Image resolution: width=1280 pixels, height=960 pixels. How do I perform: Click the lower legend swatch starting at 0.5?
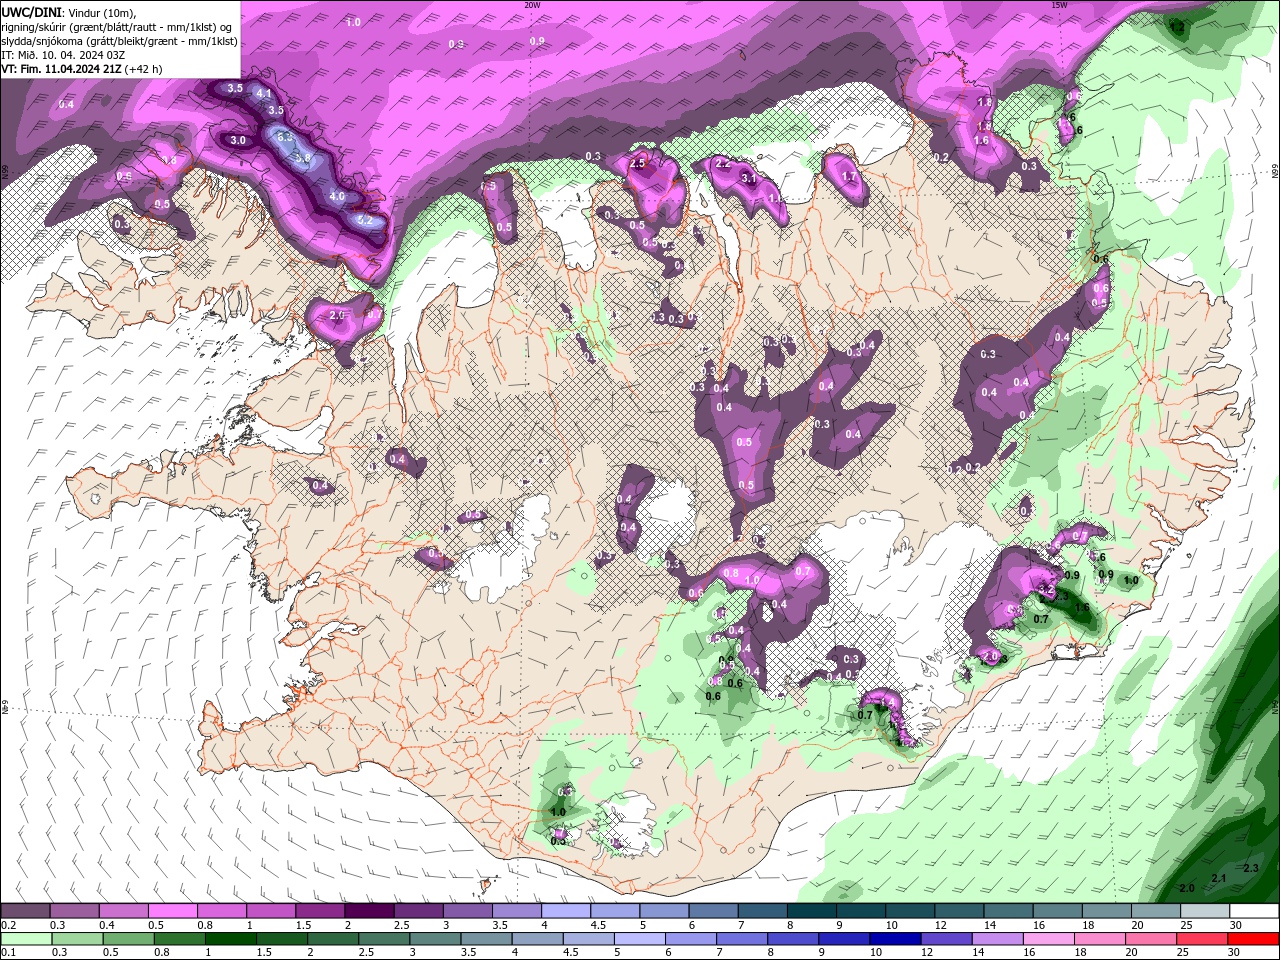[129, 939]
